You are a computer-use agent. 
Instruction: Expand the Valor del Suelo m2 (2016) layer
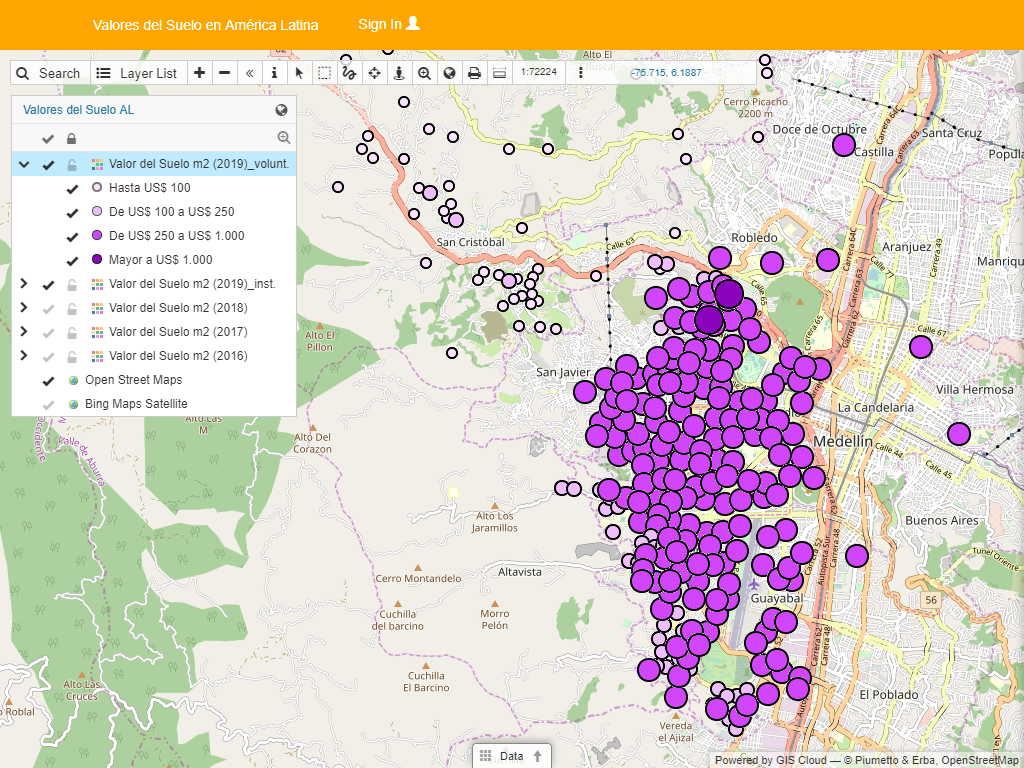pos(24,356)
